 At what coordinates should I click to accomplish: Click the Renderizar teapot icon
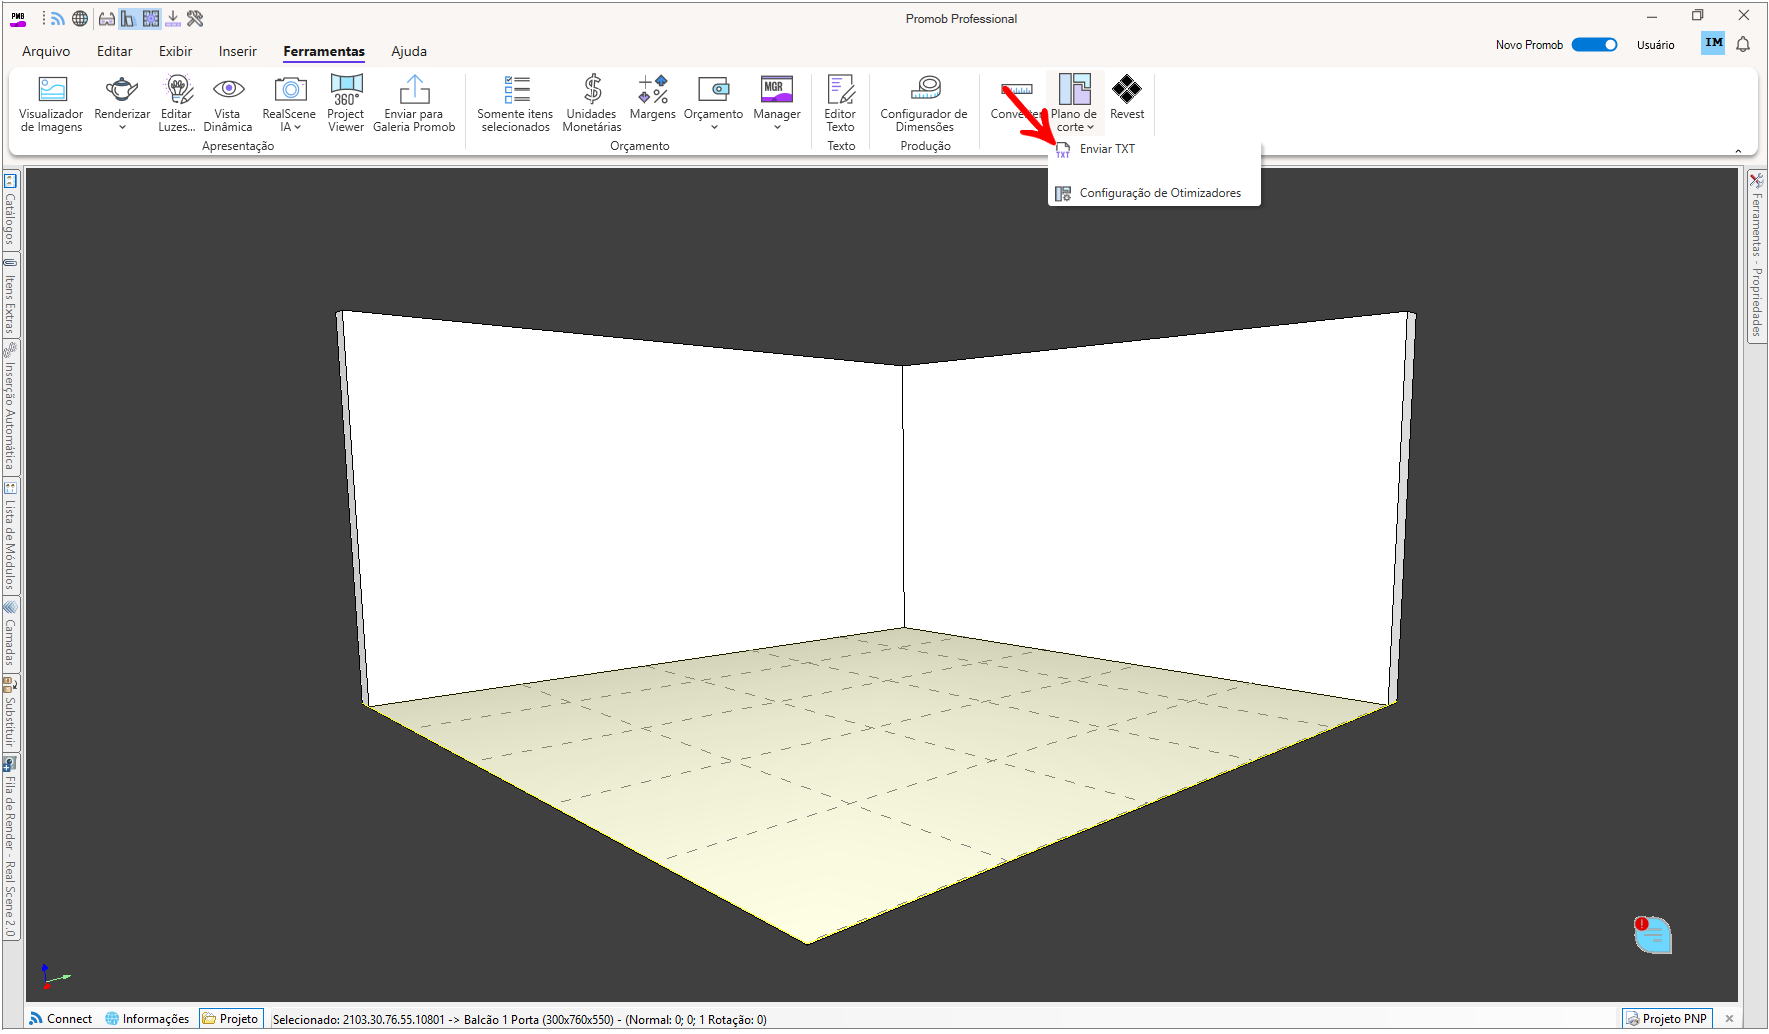click(x=122, y=89)
